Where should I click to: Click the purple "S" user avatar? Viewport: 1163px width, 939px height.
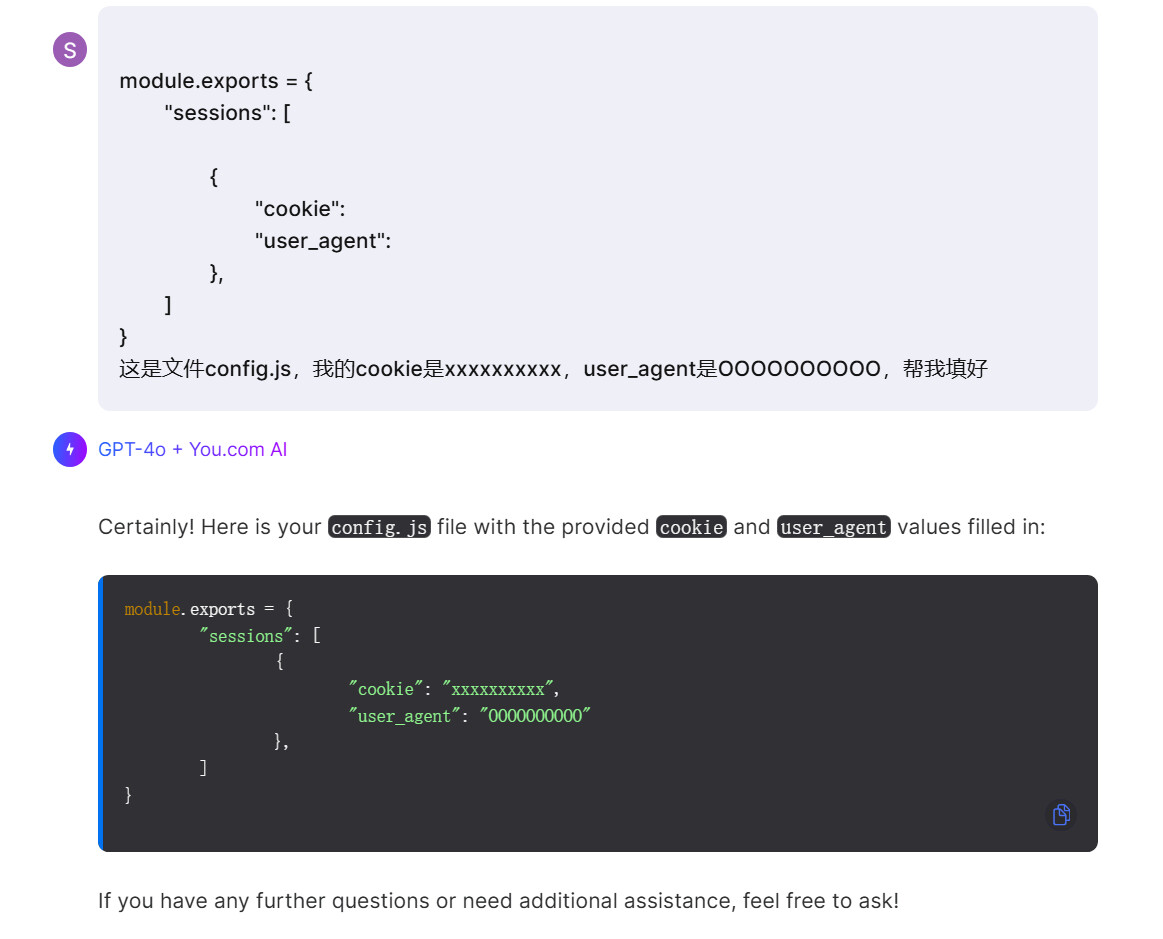point(70,49)
